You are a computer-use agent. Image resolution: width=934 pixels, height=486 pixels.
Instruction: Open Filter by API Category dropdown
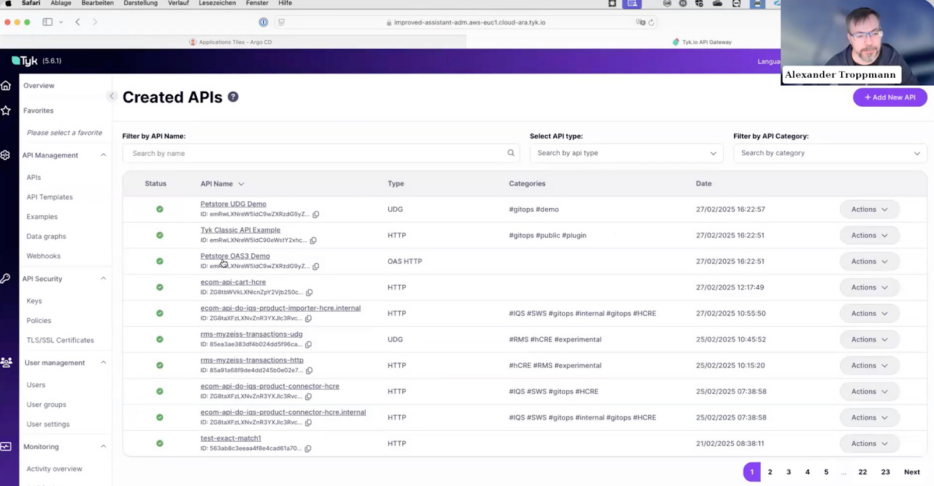830,153
